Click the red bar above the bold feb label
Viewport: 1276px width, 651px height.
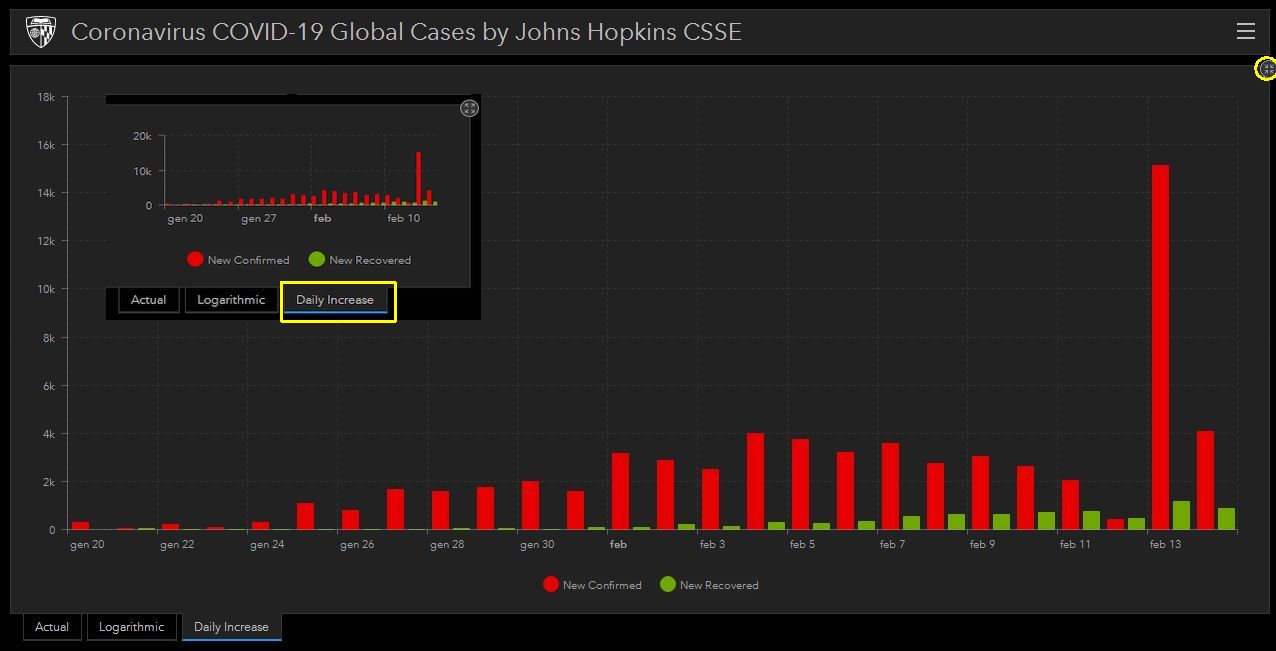tap(620, 491)
